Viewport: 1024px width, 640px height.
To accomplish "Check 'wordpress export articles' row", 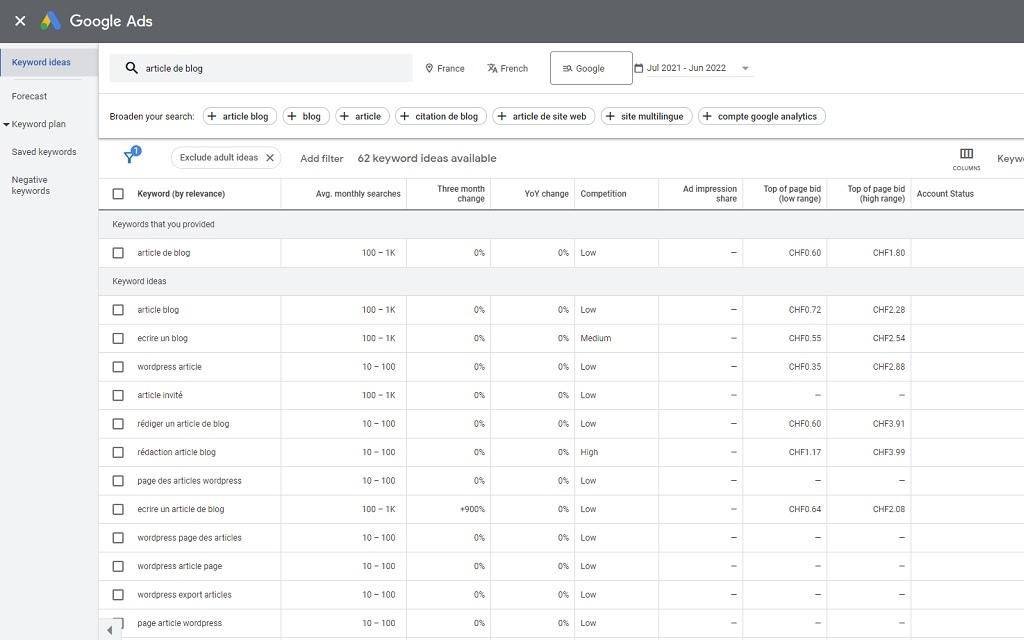I will (118, 595).
